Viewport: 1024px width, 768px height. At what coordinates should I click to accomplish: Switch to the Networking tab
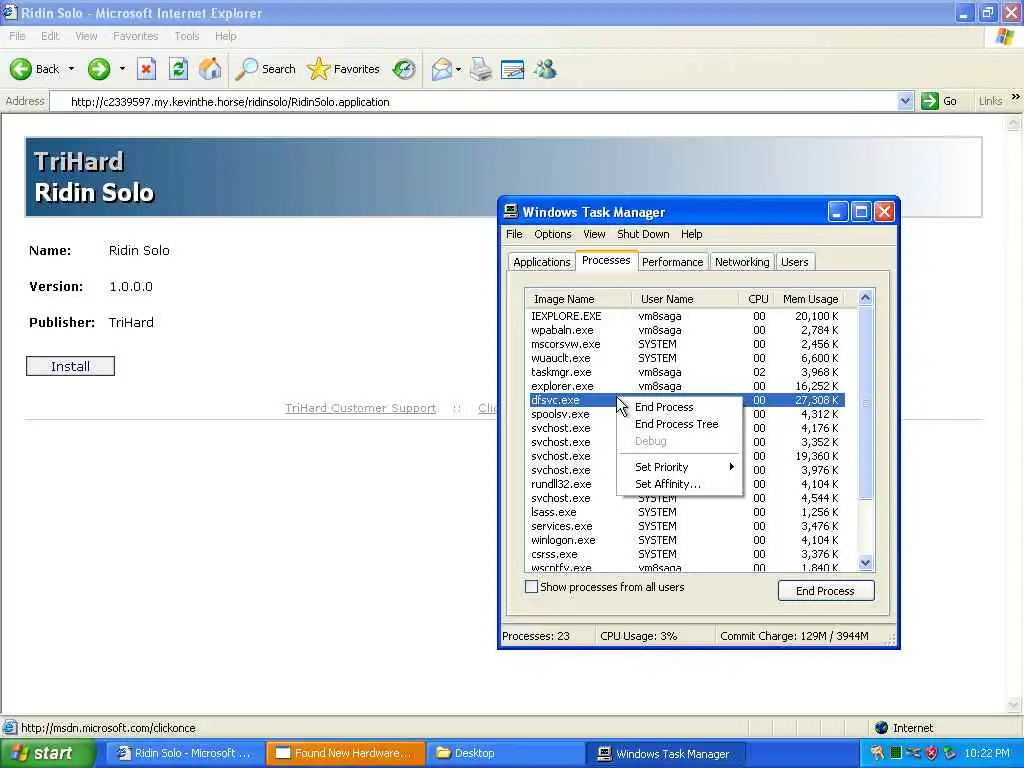[x=742, y=262]
